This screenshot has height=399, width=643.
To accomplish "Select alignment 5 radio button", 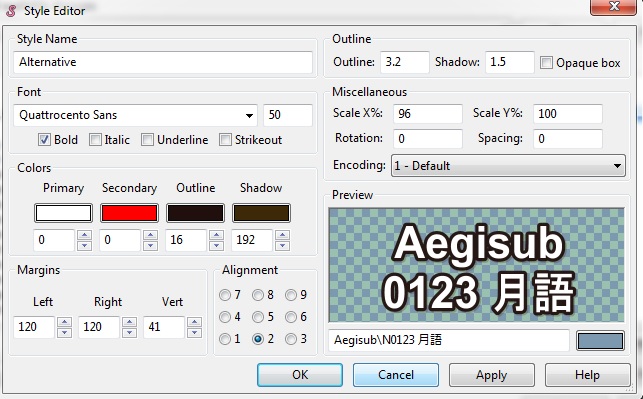I will coord(258,317).
